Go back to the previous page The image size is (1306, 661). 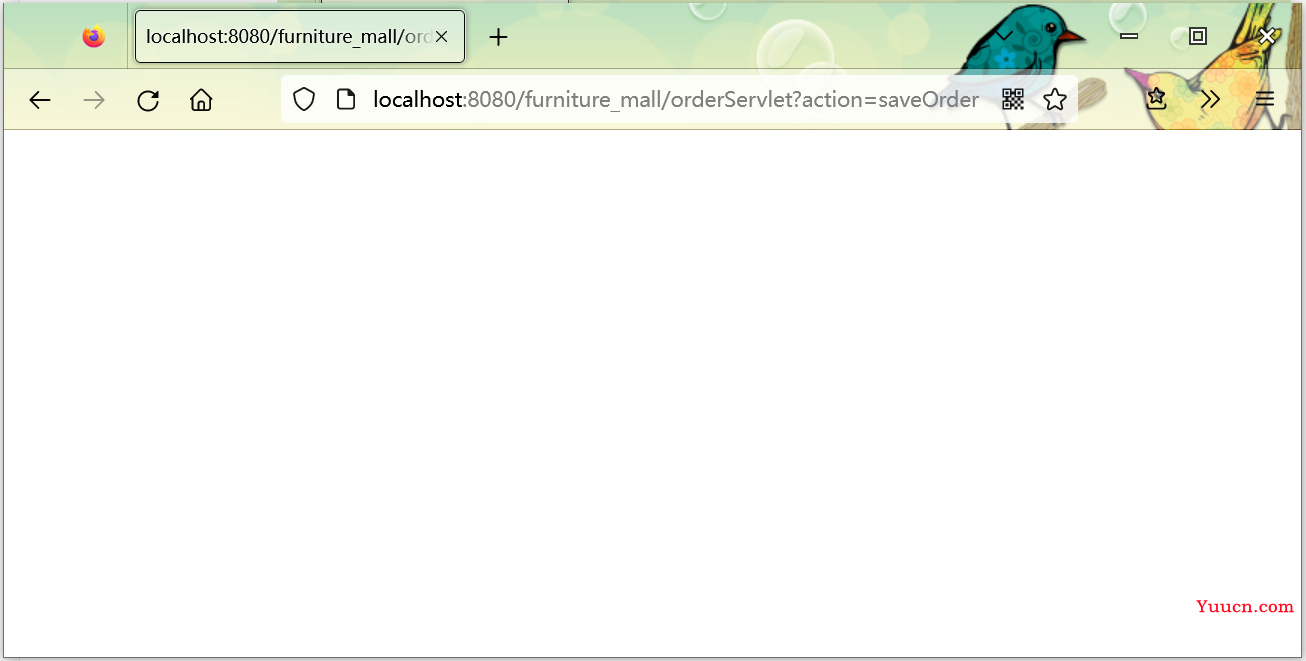pyautogui.click(x=40, y=100)
